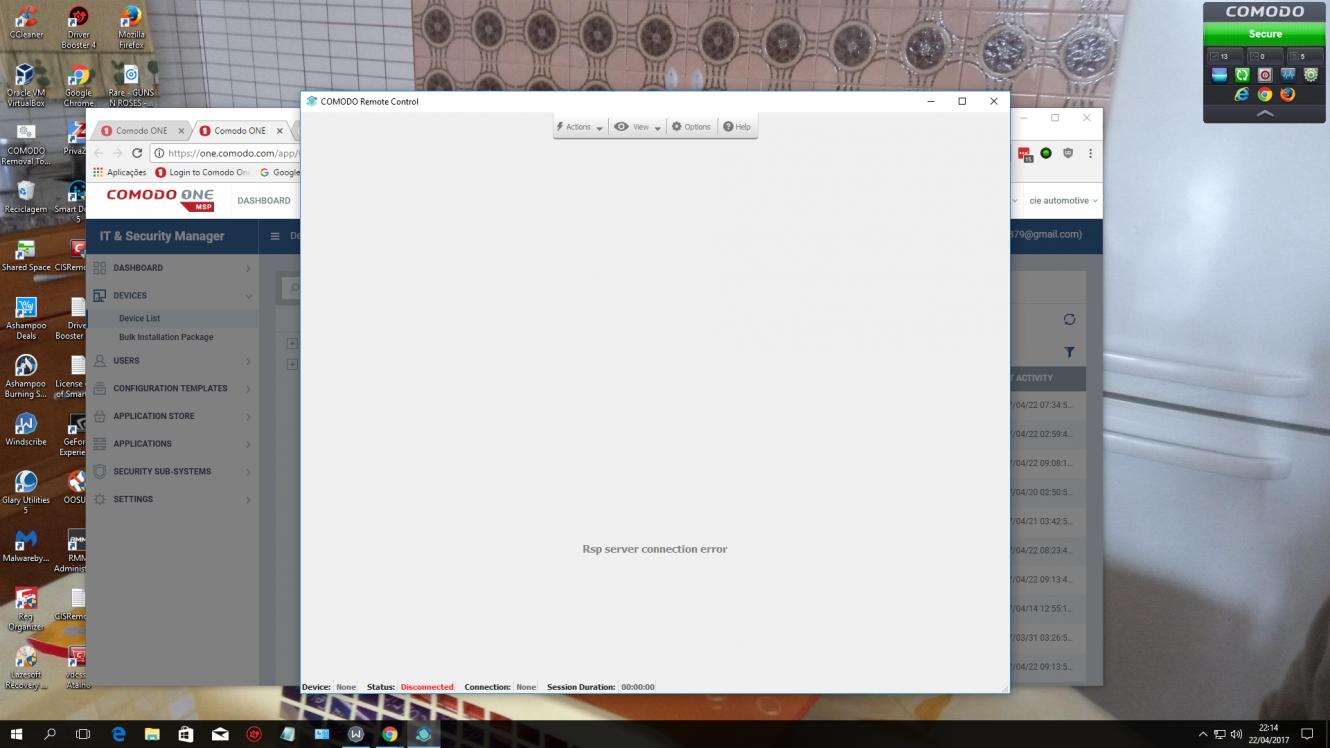The width and height of the screenshot is (1330, 748).
Task: Open the Windows Start menu
Action: [16, 734]
